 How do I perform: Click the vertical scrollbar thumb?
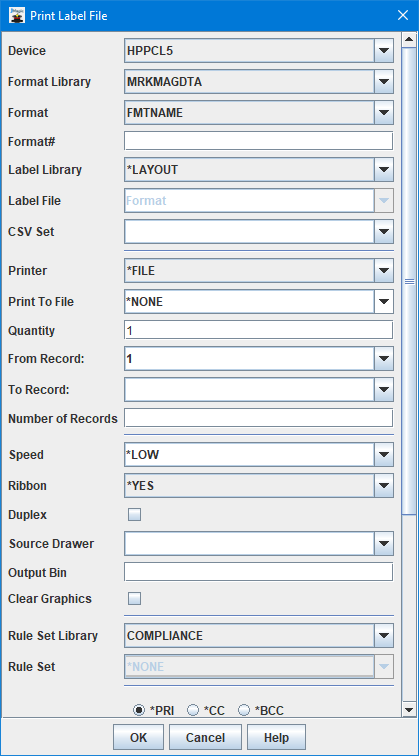(409, 281)
